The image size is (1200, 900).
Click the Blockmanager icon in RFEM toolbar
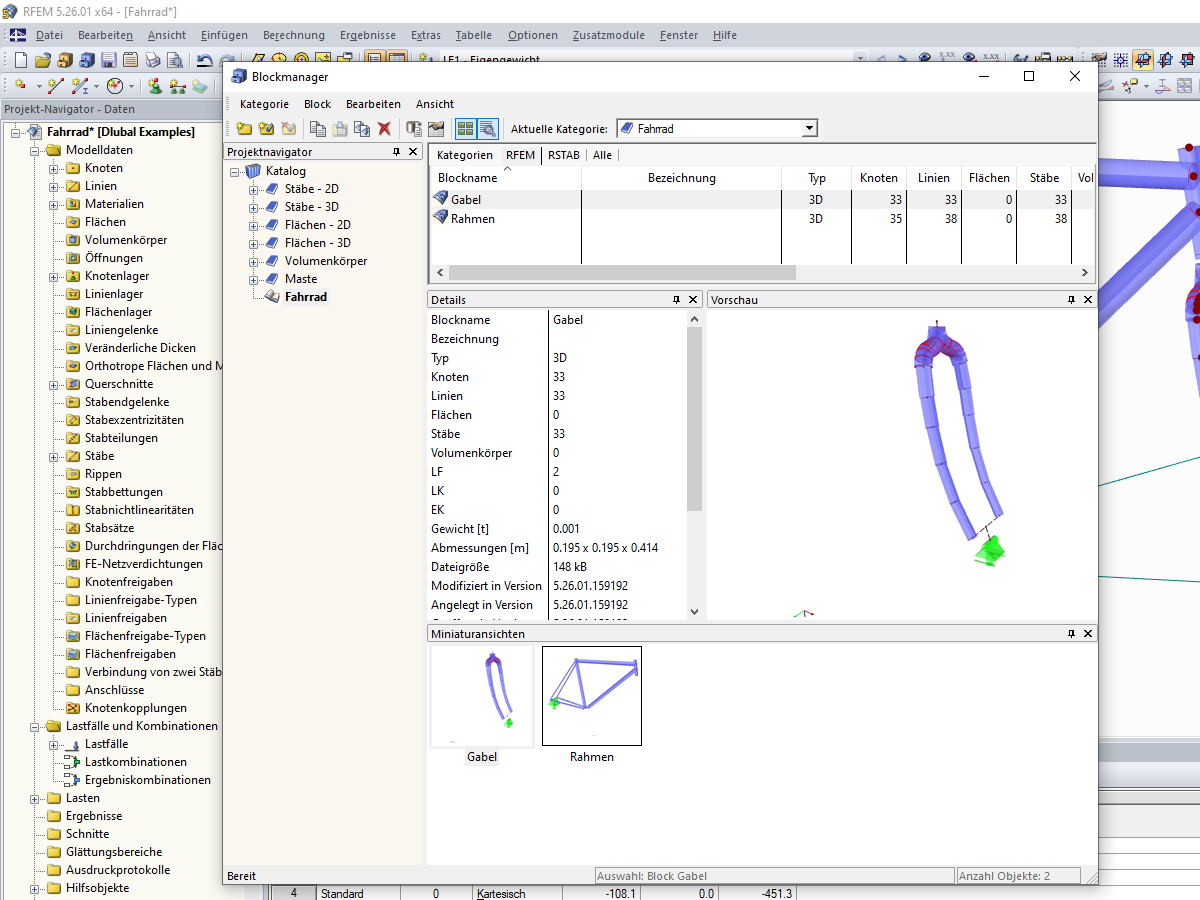(x=87, y=60)
